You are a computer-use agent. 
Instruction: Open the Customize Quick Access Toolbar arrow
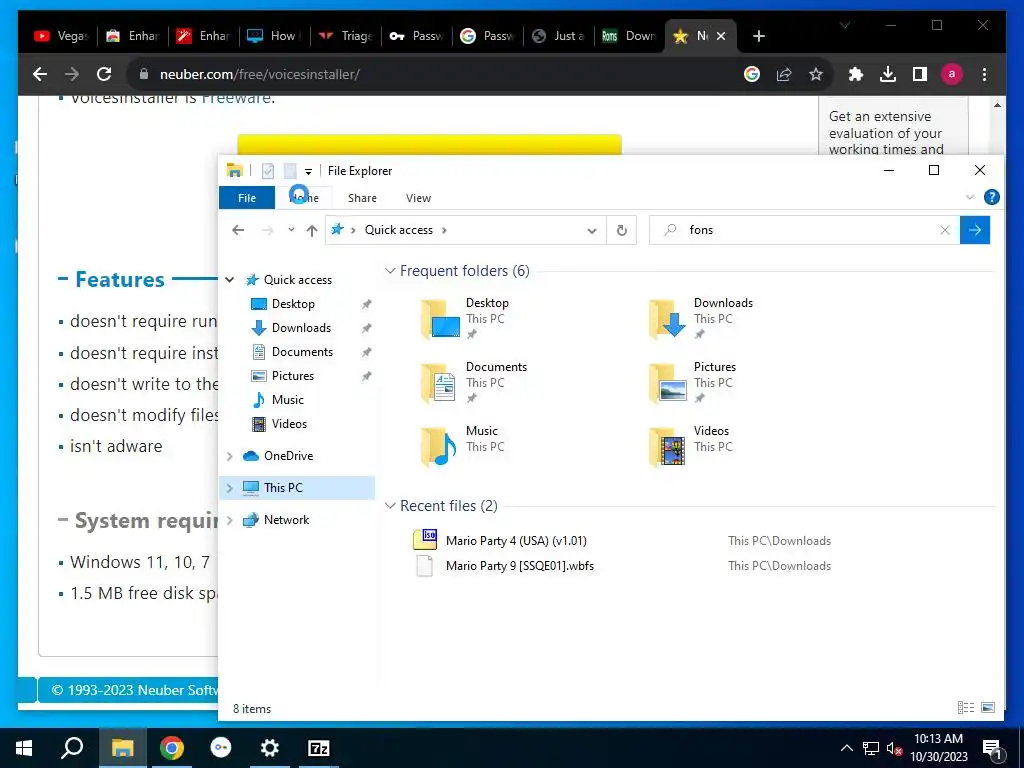(308, 172)
